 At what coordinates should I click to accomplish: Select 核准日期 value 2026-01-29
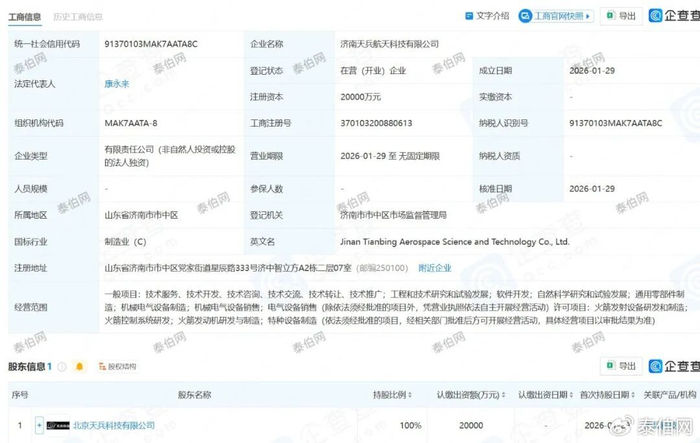tap(592, 189)
